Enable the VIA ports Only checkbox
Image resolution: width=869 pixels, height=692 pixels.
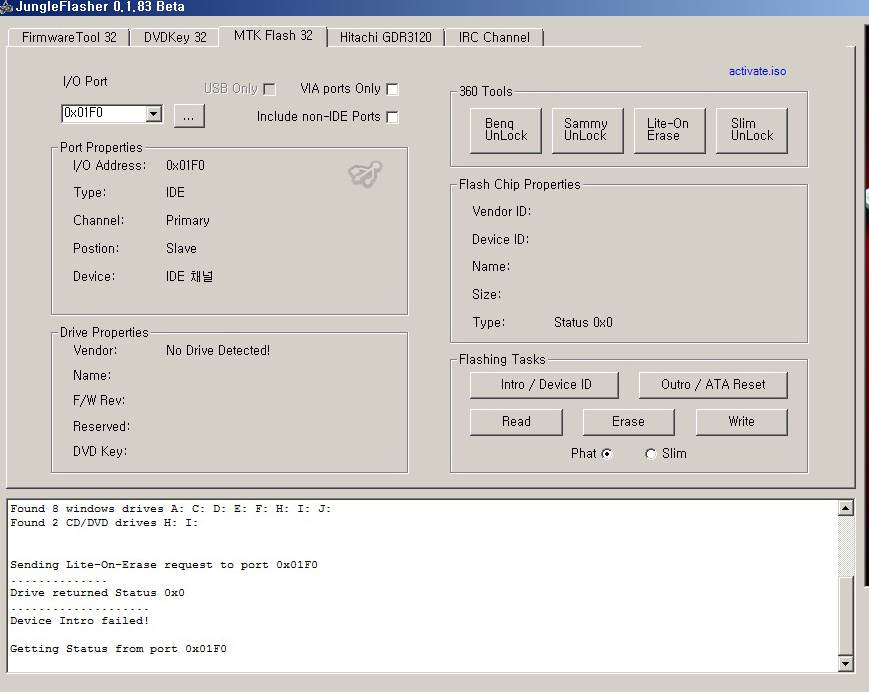tap(392, 89)
